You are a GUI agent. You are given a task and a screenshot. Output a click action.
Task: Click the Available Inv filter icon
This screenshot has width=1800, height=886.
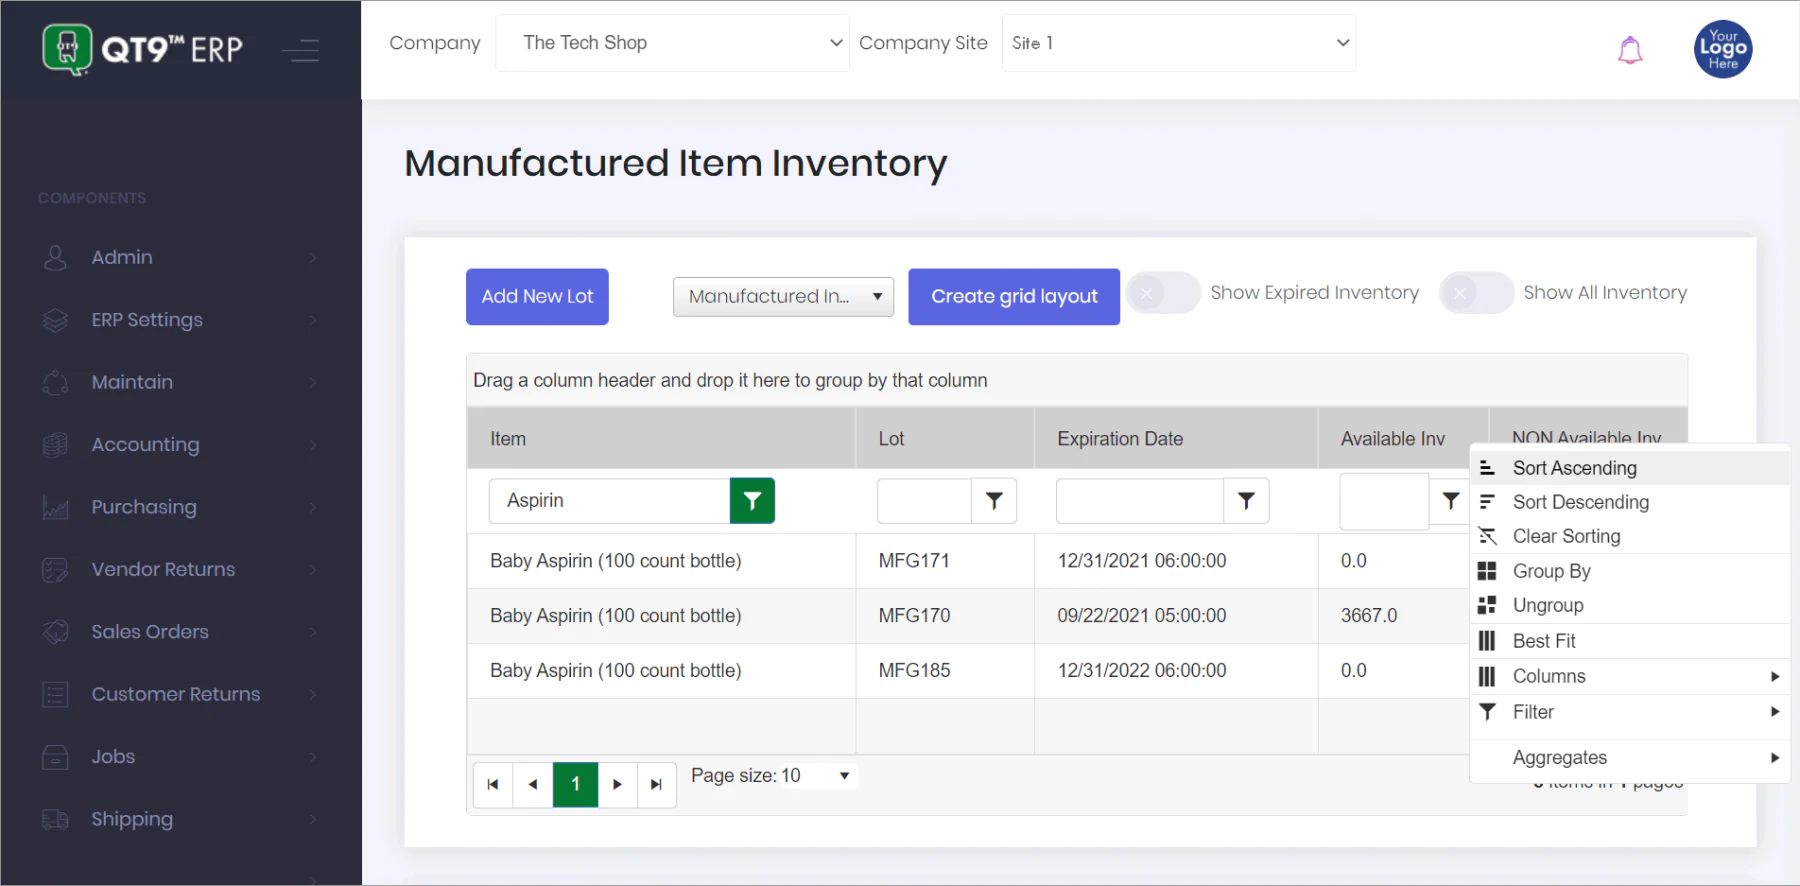1450,501
